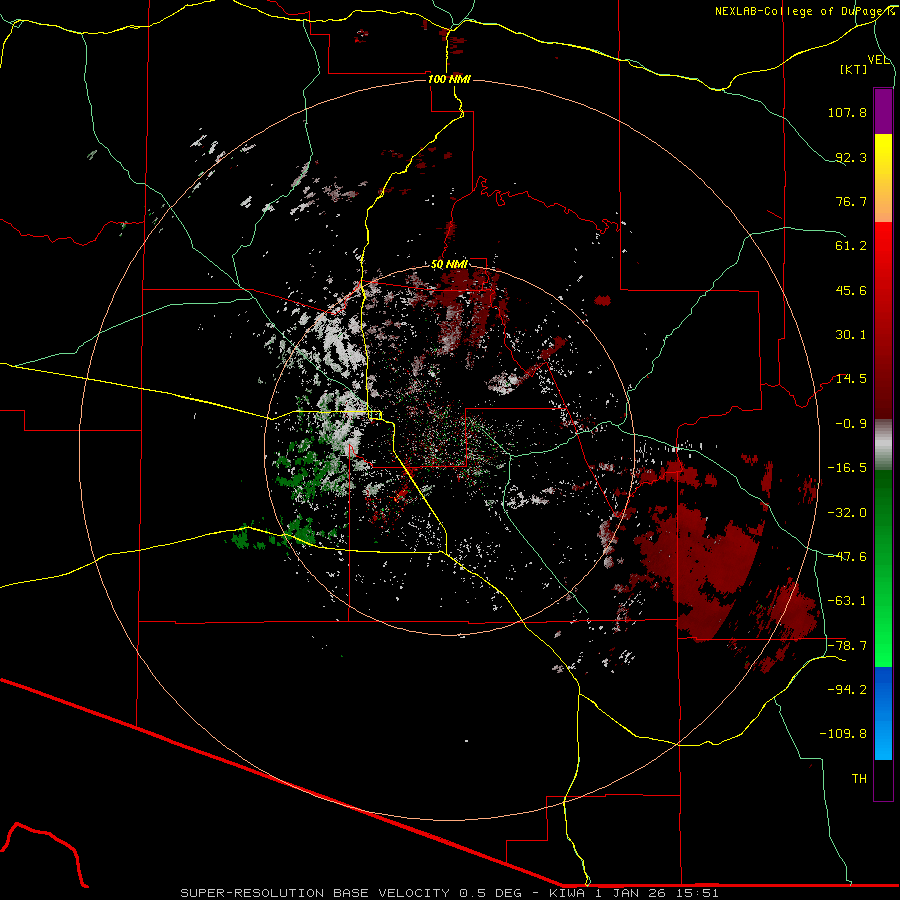900x900 pixels.
Task: Select the 107.8 velocity scale value
Action: click(x=847, y=112)
